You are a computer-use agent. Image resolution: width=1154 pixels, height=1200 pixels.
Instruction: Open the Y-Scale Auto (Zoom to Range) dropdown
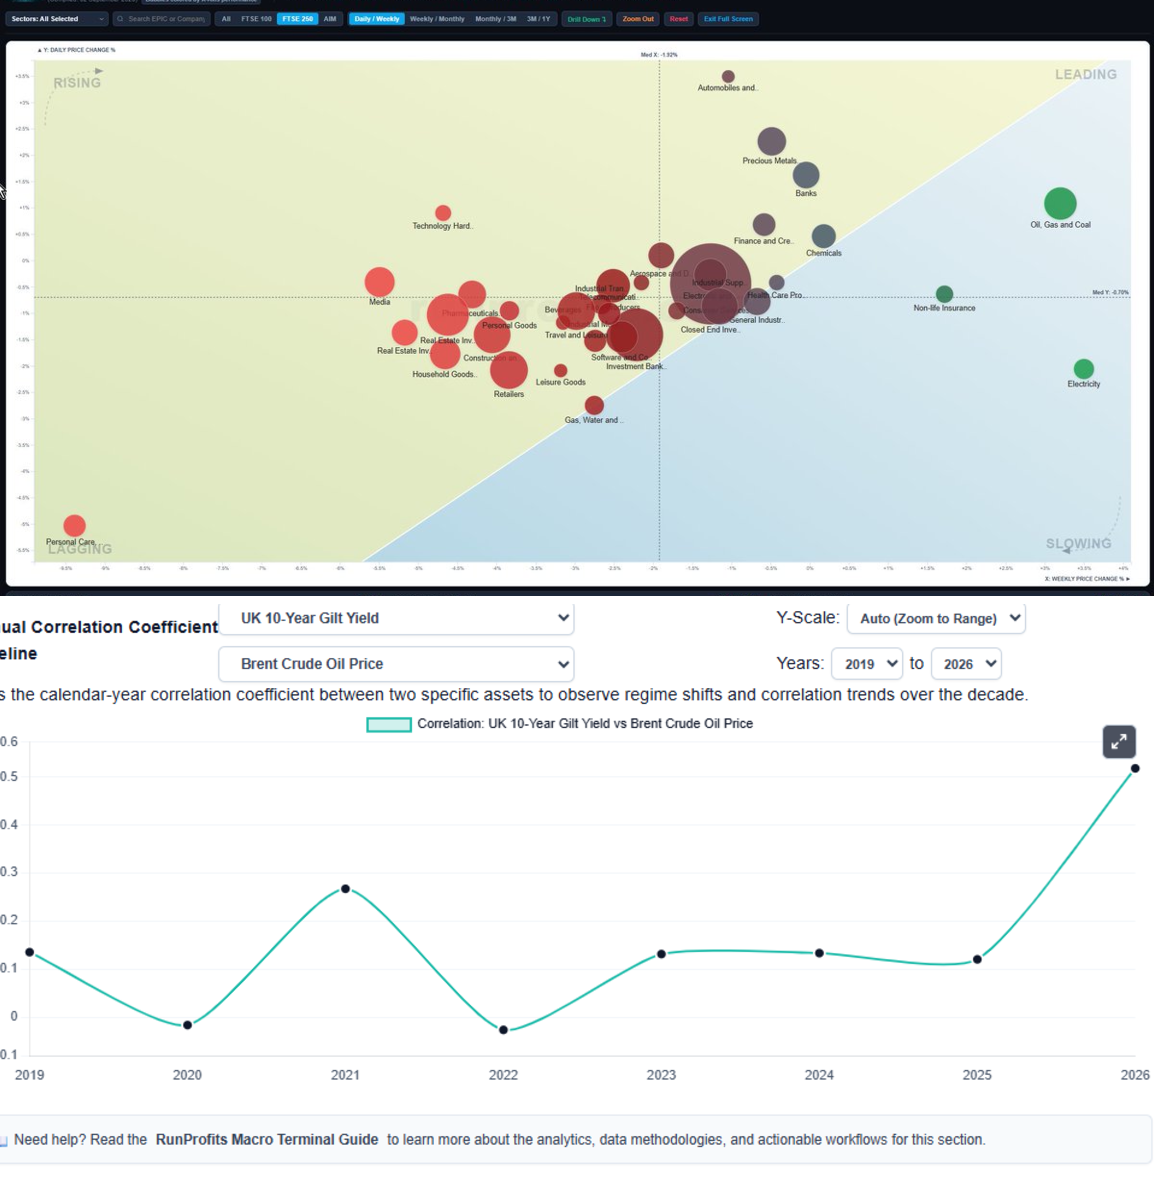pos(936,618)
